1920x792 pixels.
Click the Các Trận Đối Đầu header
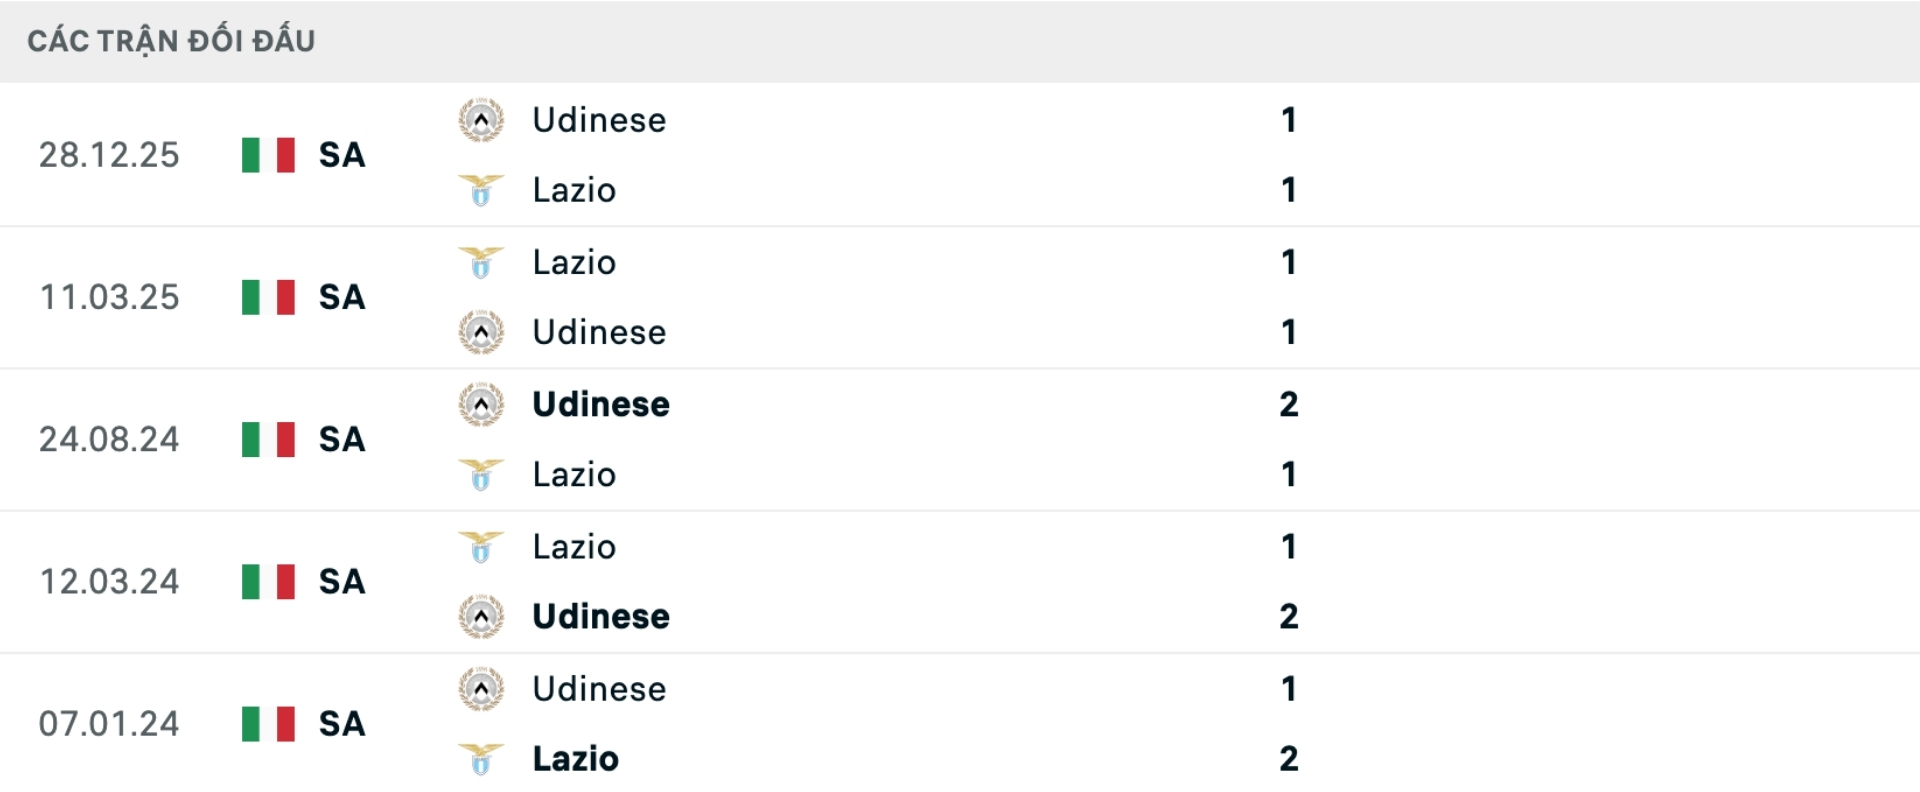pyautogui.click(x=171, y=41)
